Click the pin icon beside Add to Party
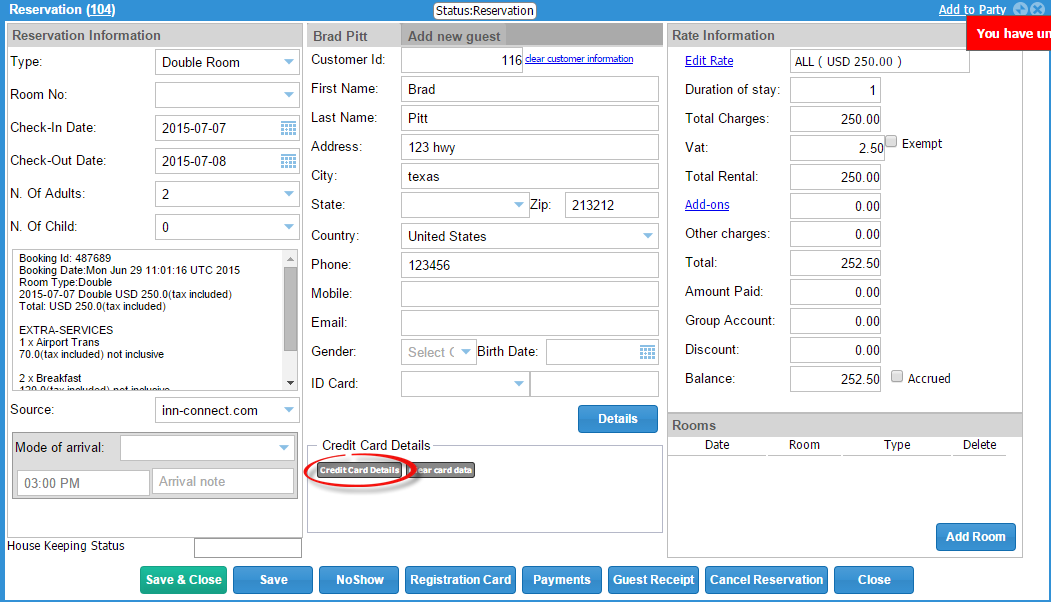 pos(1020,10)
